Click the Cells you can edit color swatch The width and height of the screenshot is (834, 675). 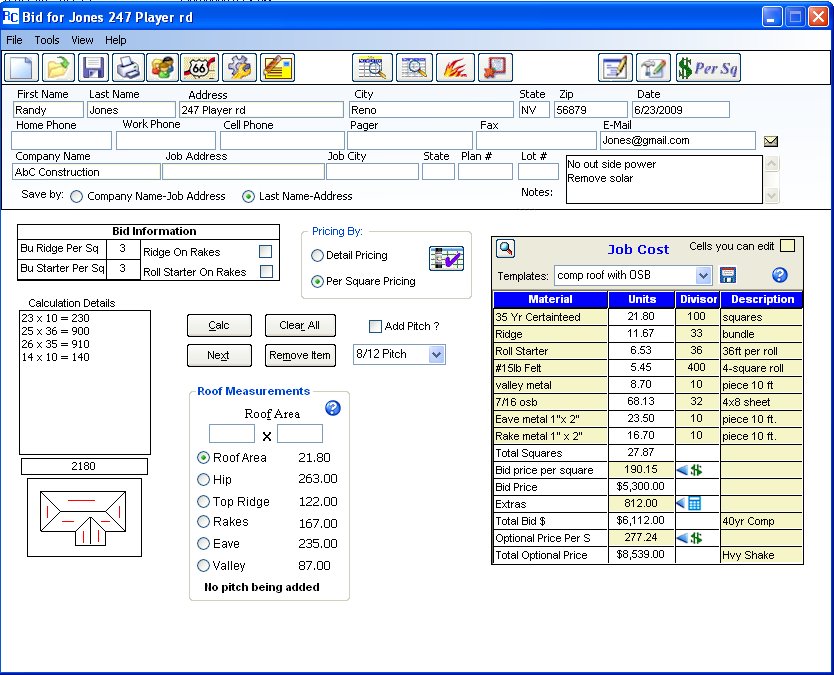787,246
